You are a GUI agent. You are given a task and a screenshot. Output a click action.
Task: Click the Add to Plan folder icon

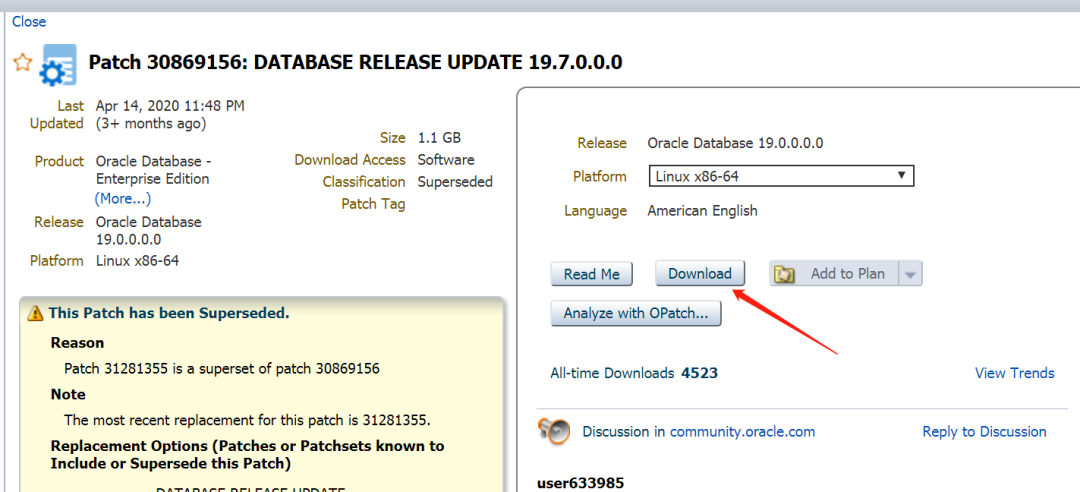pyautogui.click(x=785, y=274)
